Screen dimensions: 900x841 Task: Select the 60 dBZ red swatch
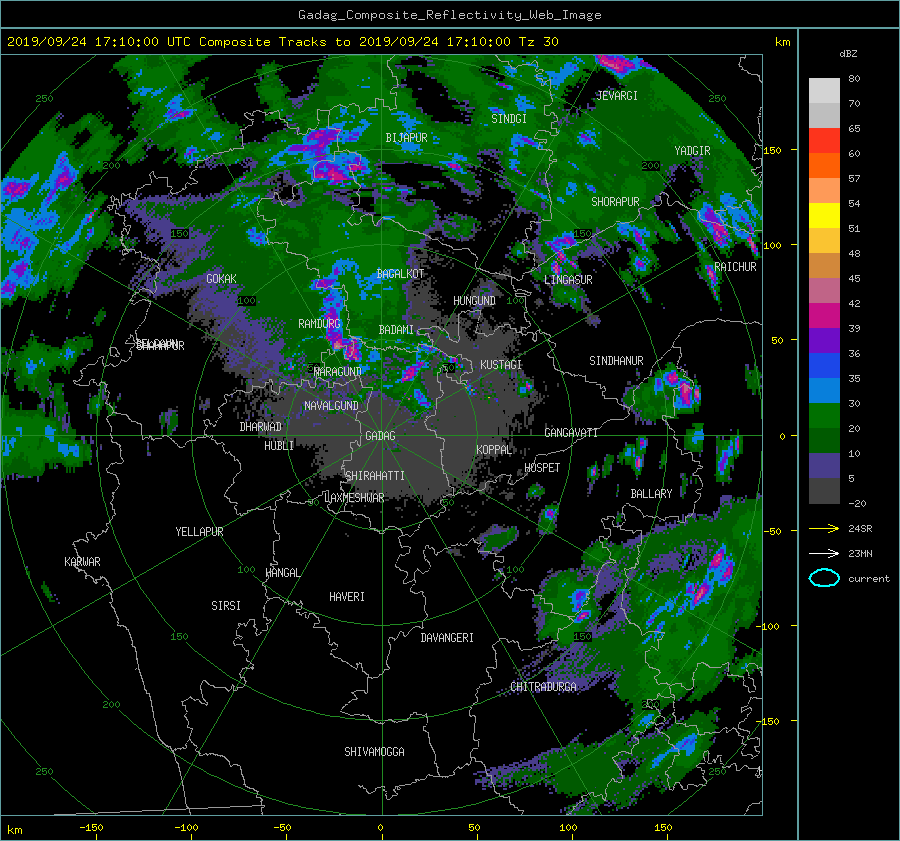[824, 140]
